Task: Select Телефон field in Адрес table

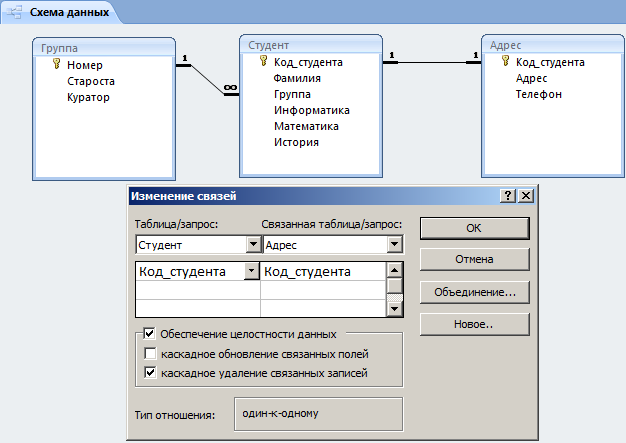Action: click(539, 95)
